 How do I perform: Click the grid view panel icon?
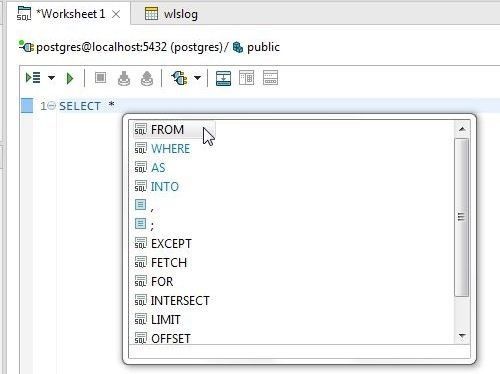247,78
